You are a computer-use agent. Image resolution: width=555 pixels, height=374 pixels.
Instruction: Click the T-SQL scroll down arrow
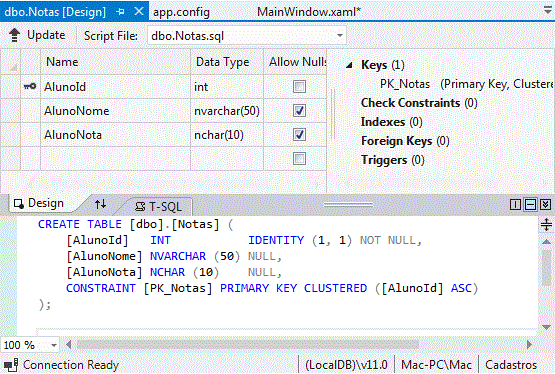[x=547, y=327]
